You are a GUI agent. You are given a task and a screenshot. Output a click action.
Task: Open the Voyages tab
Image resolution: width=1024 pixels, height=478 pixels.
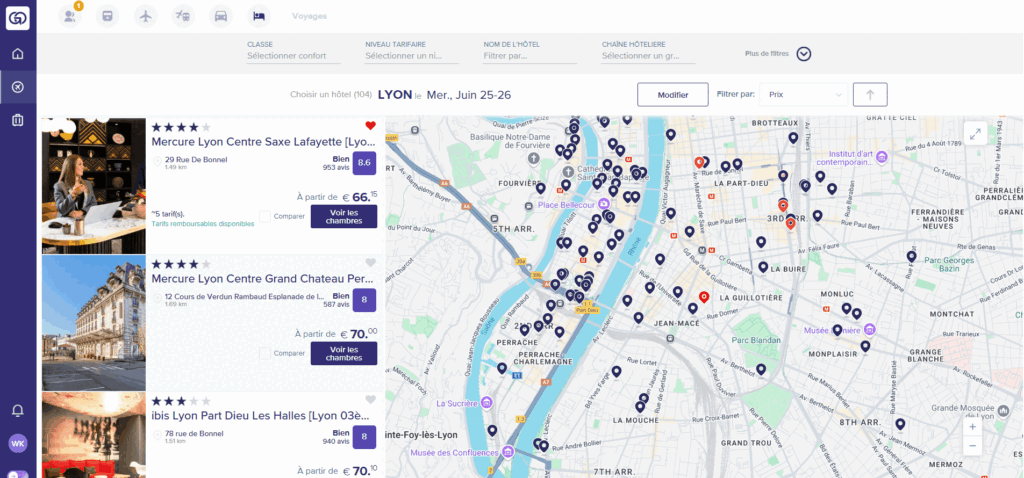click(x=309, y=16)
